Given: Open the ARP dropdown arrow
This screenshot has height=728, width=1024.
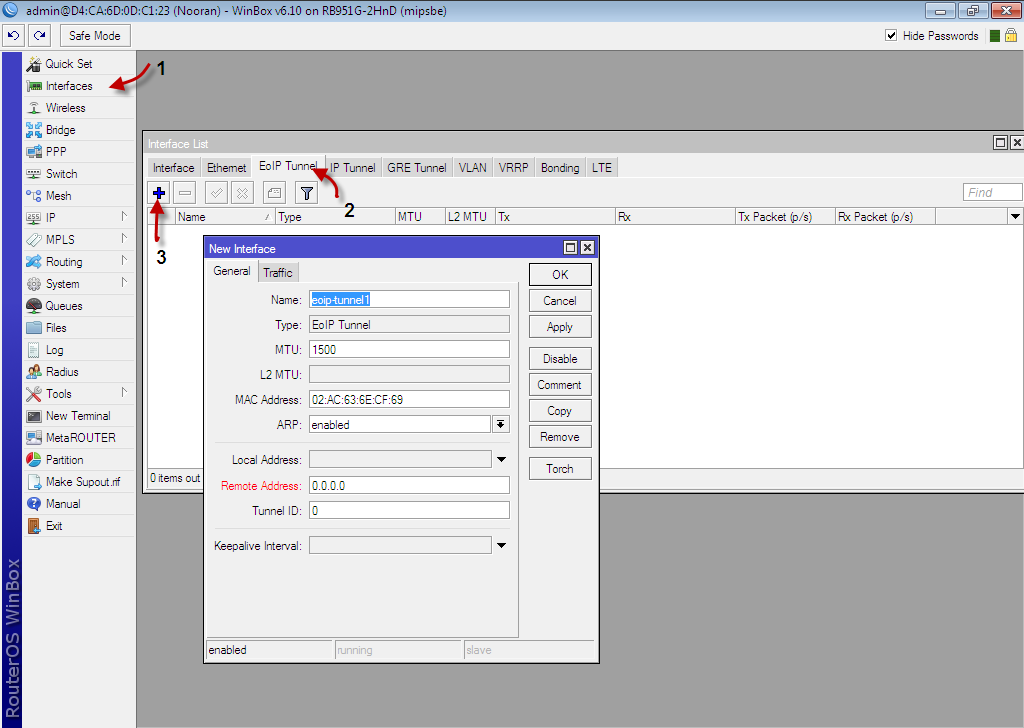Looking at the screenshot, I should [x=501, y=424].
